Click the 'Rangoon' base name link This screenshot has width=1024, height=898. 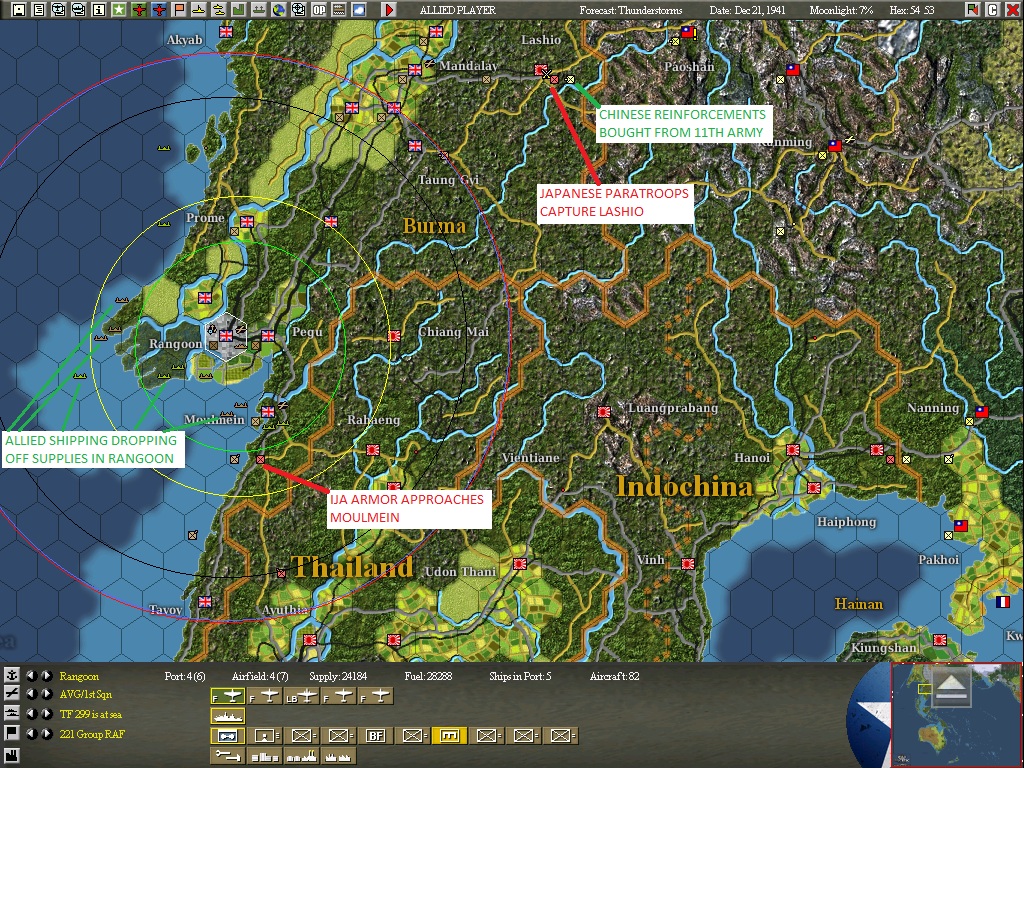(79, 676)
